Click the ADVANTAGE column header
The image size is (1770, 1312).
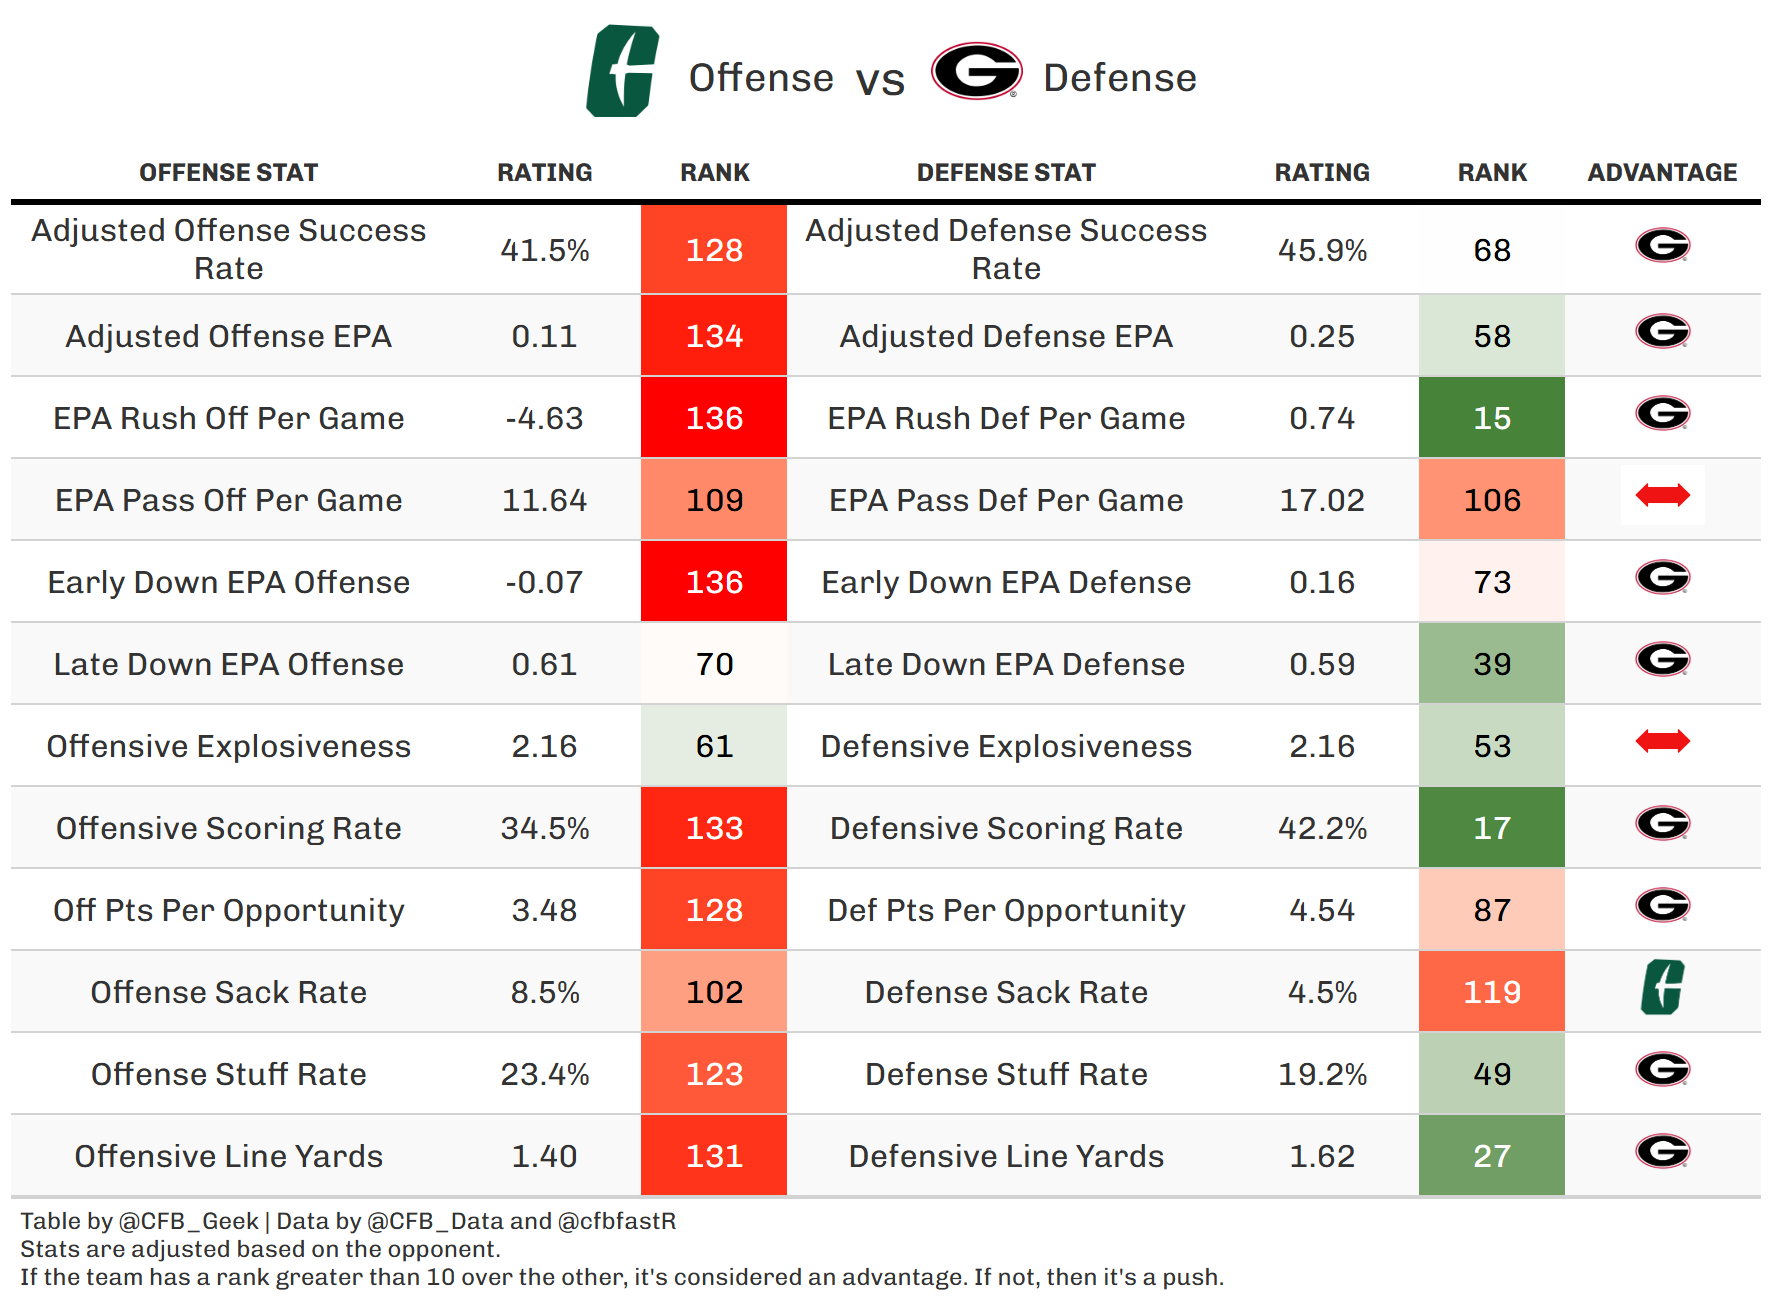[1662, 173]
